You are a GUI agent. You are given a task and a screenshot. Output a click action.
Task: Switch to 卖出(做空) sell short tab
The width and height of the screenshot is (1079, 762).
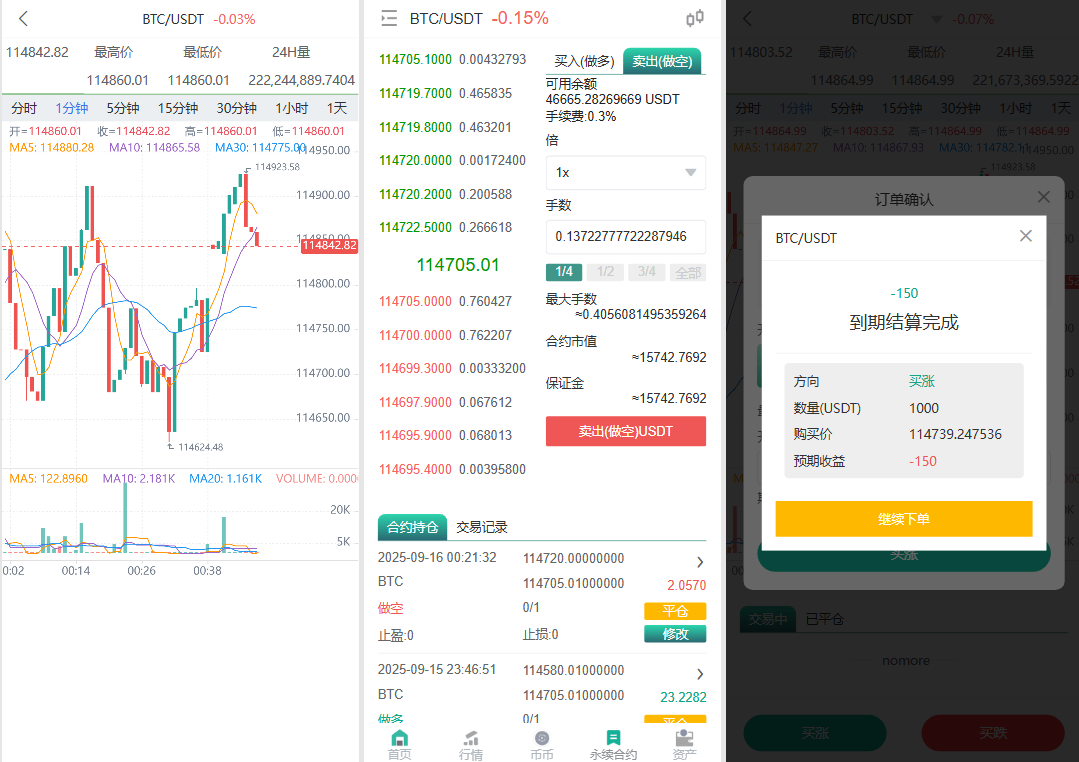coord(662,61)
